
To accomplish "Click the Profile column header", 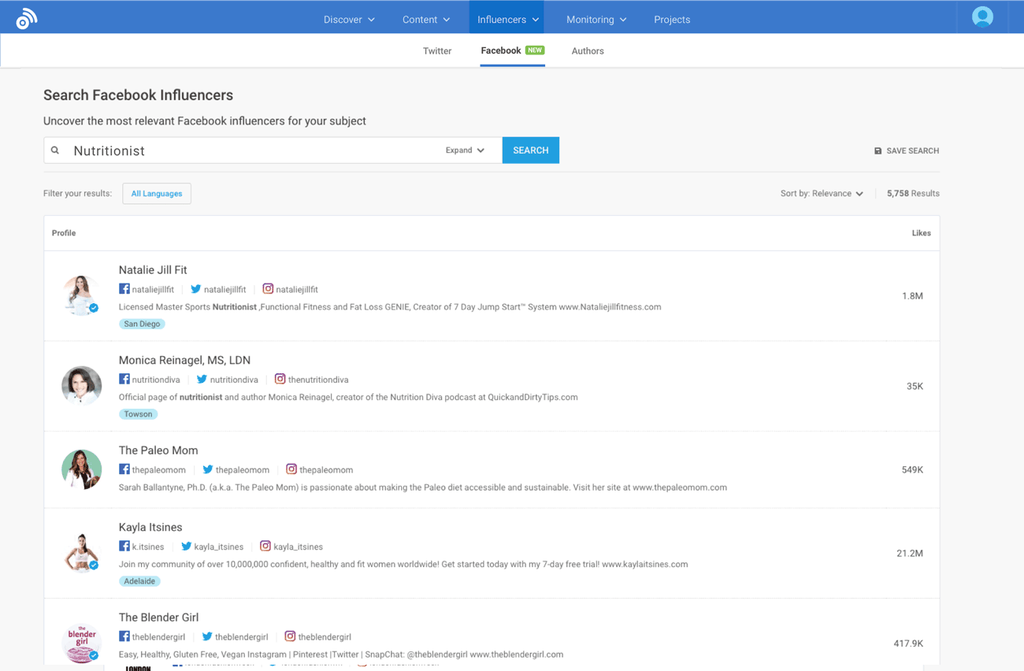I will coord(64,233).
